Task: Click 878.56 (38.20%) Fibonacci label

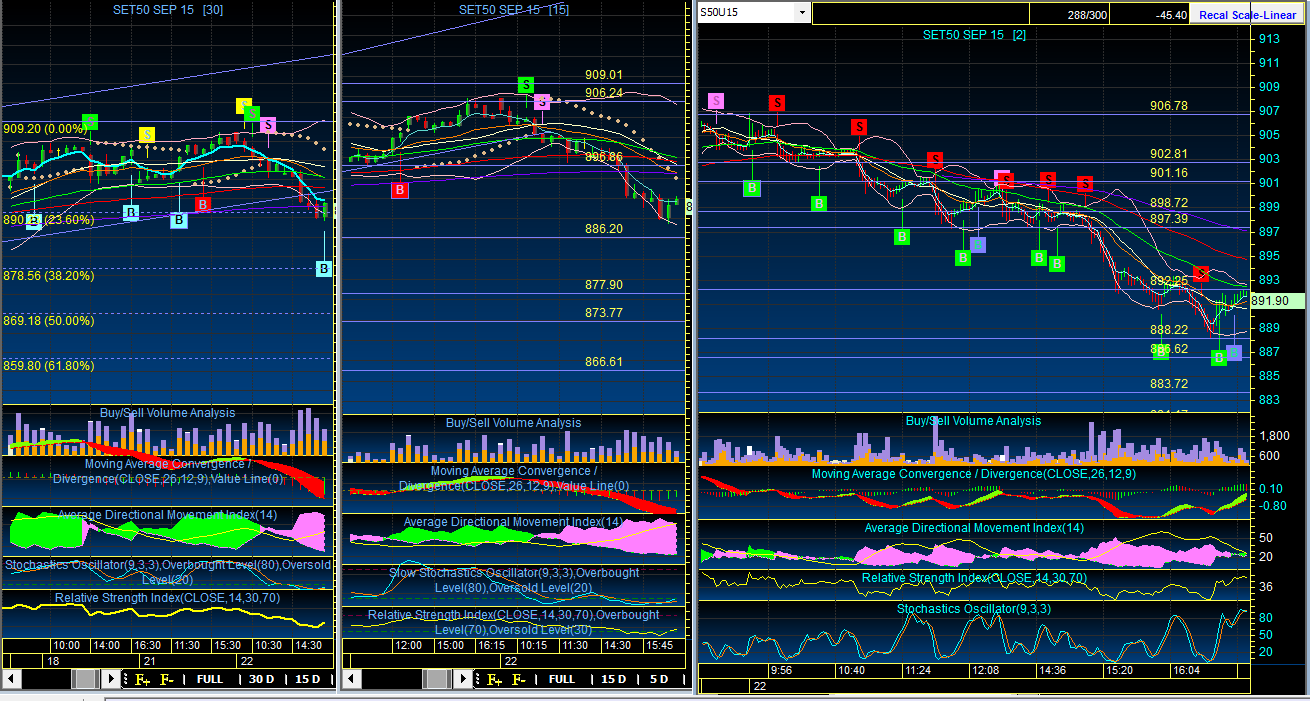Action: pos(48,275)
